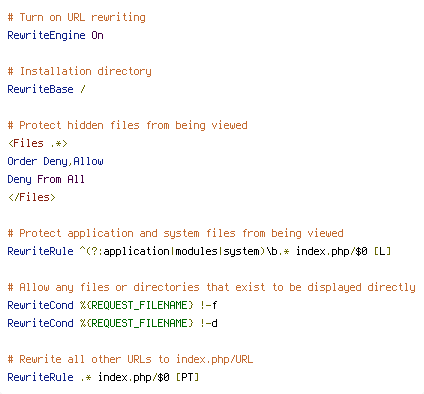This screenshot has height=394, width=424.
Task: Click the 'Deny From All' line
Action: 46,179
